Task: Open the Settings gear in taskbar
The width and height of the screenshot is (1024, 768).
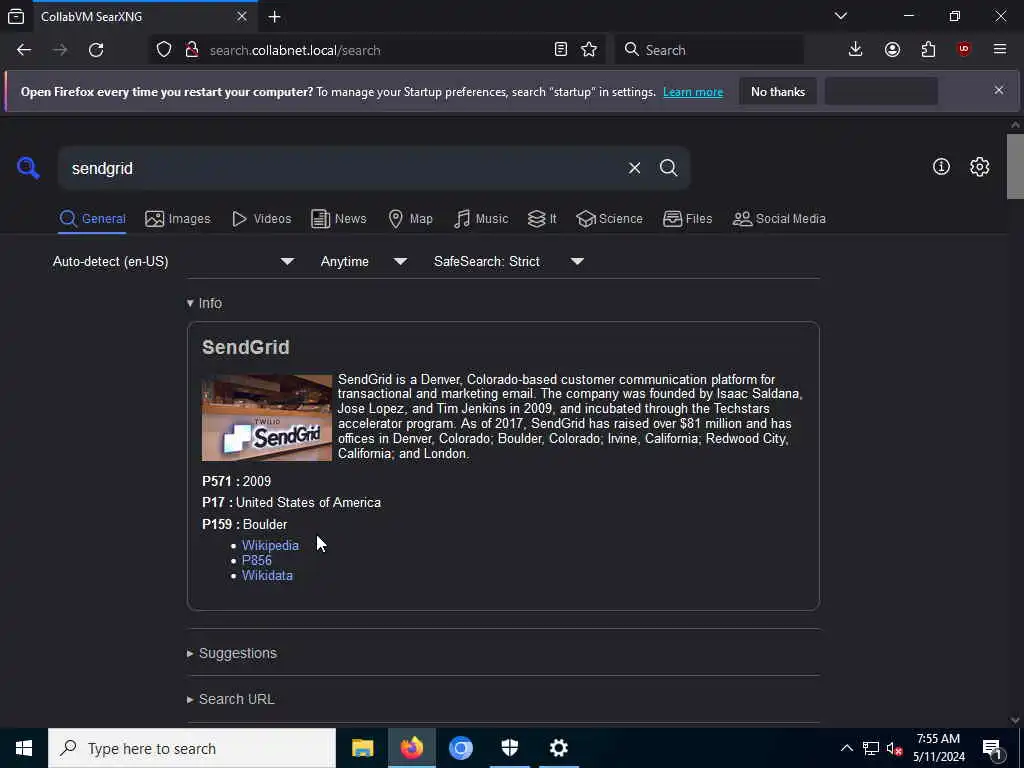Action: coord(558,748)
